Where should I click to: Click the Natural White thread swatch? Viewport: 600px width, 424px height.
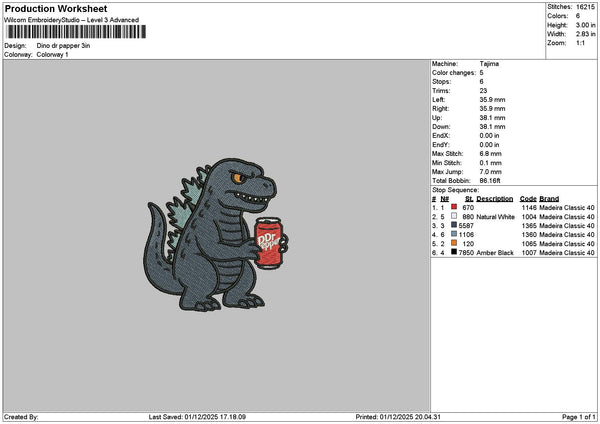pos(454,216)
